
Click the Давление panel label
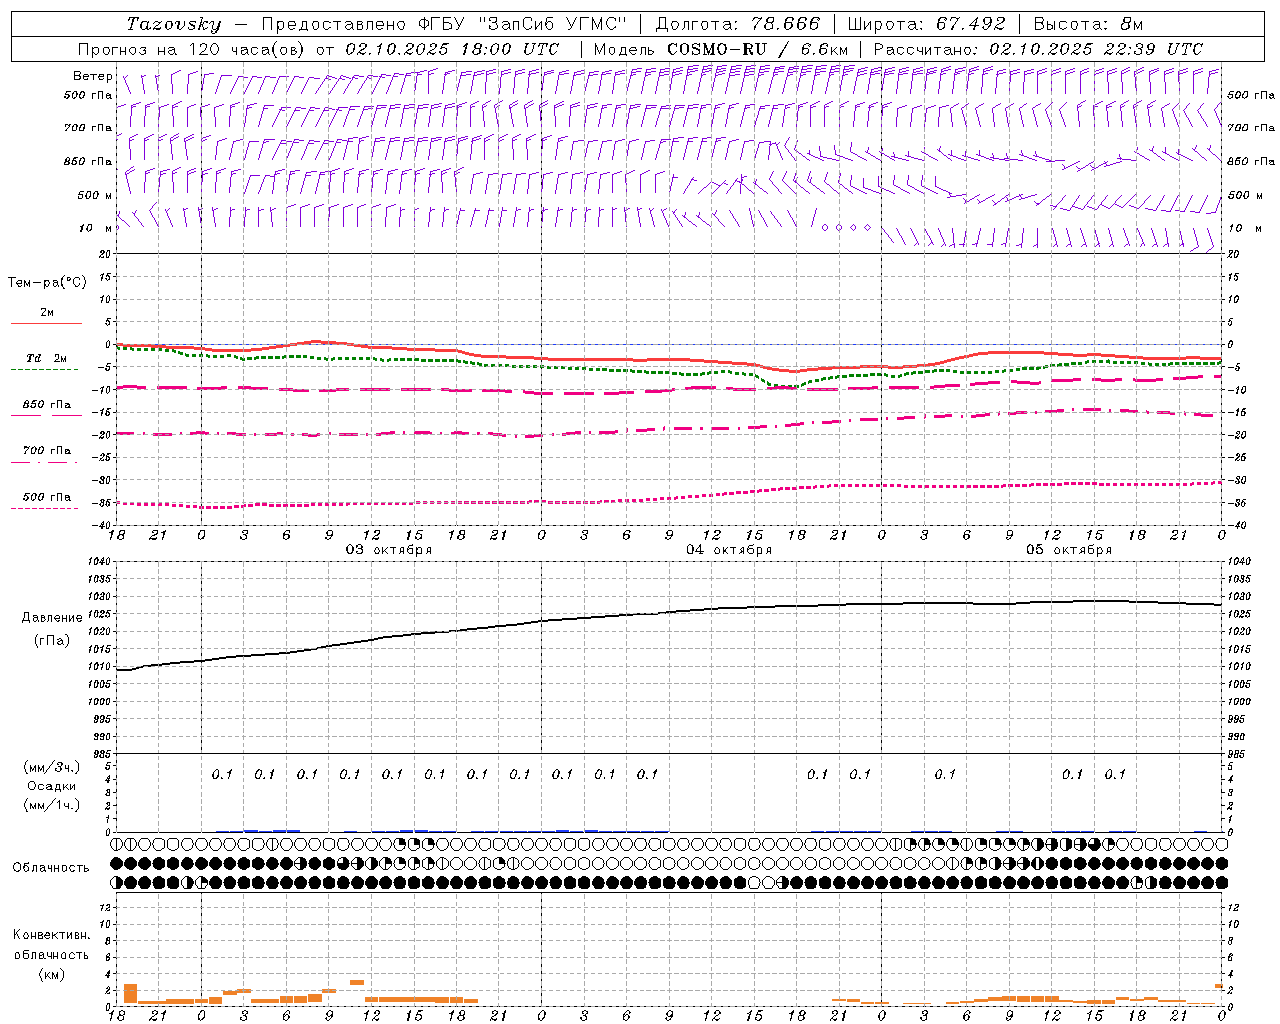pyautogui.click(x=52, y=618)
